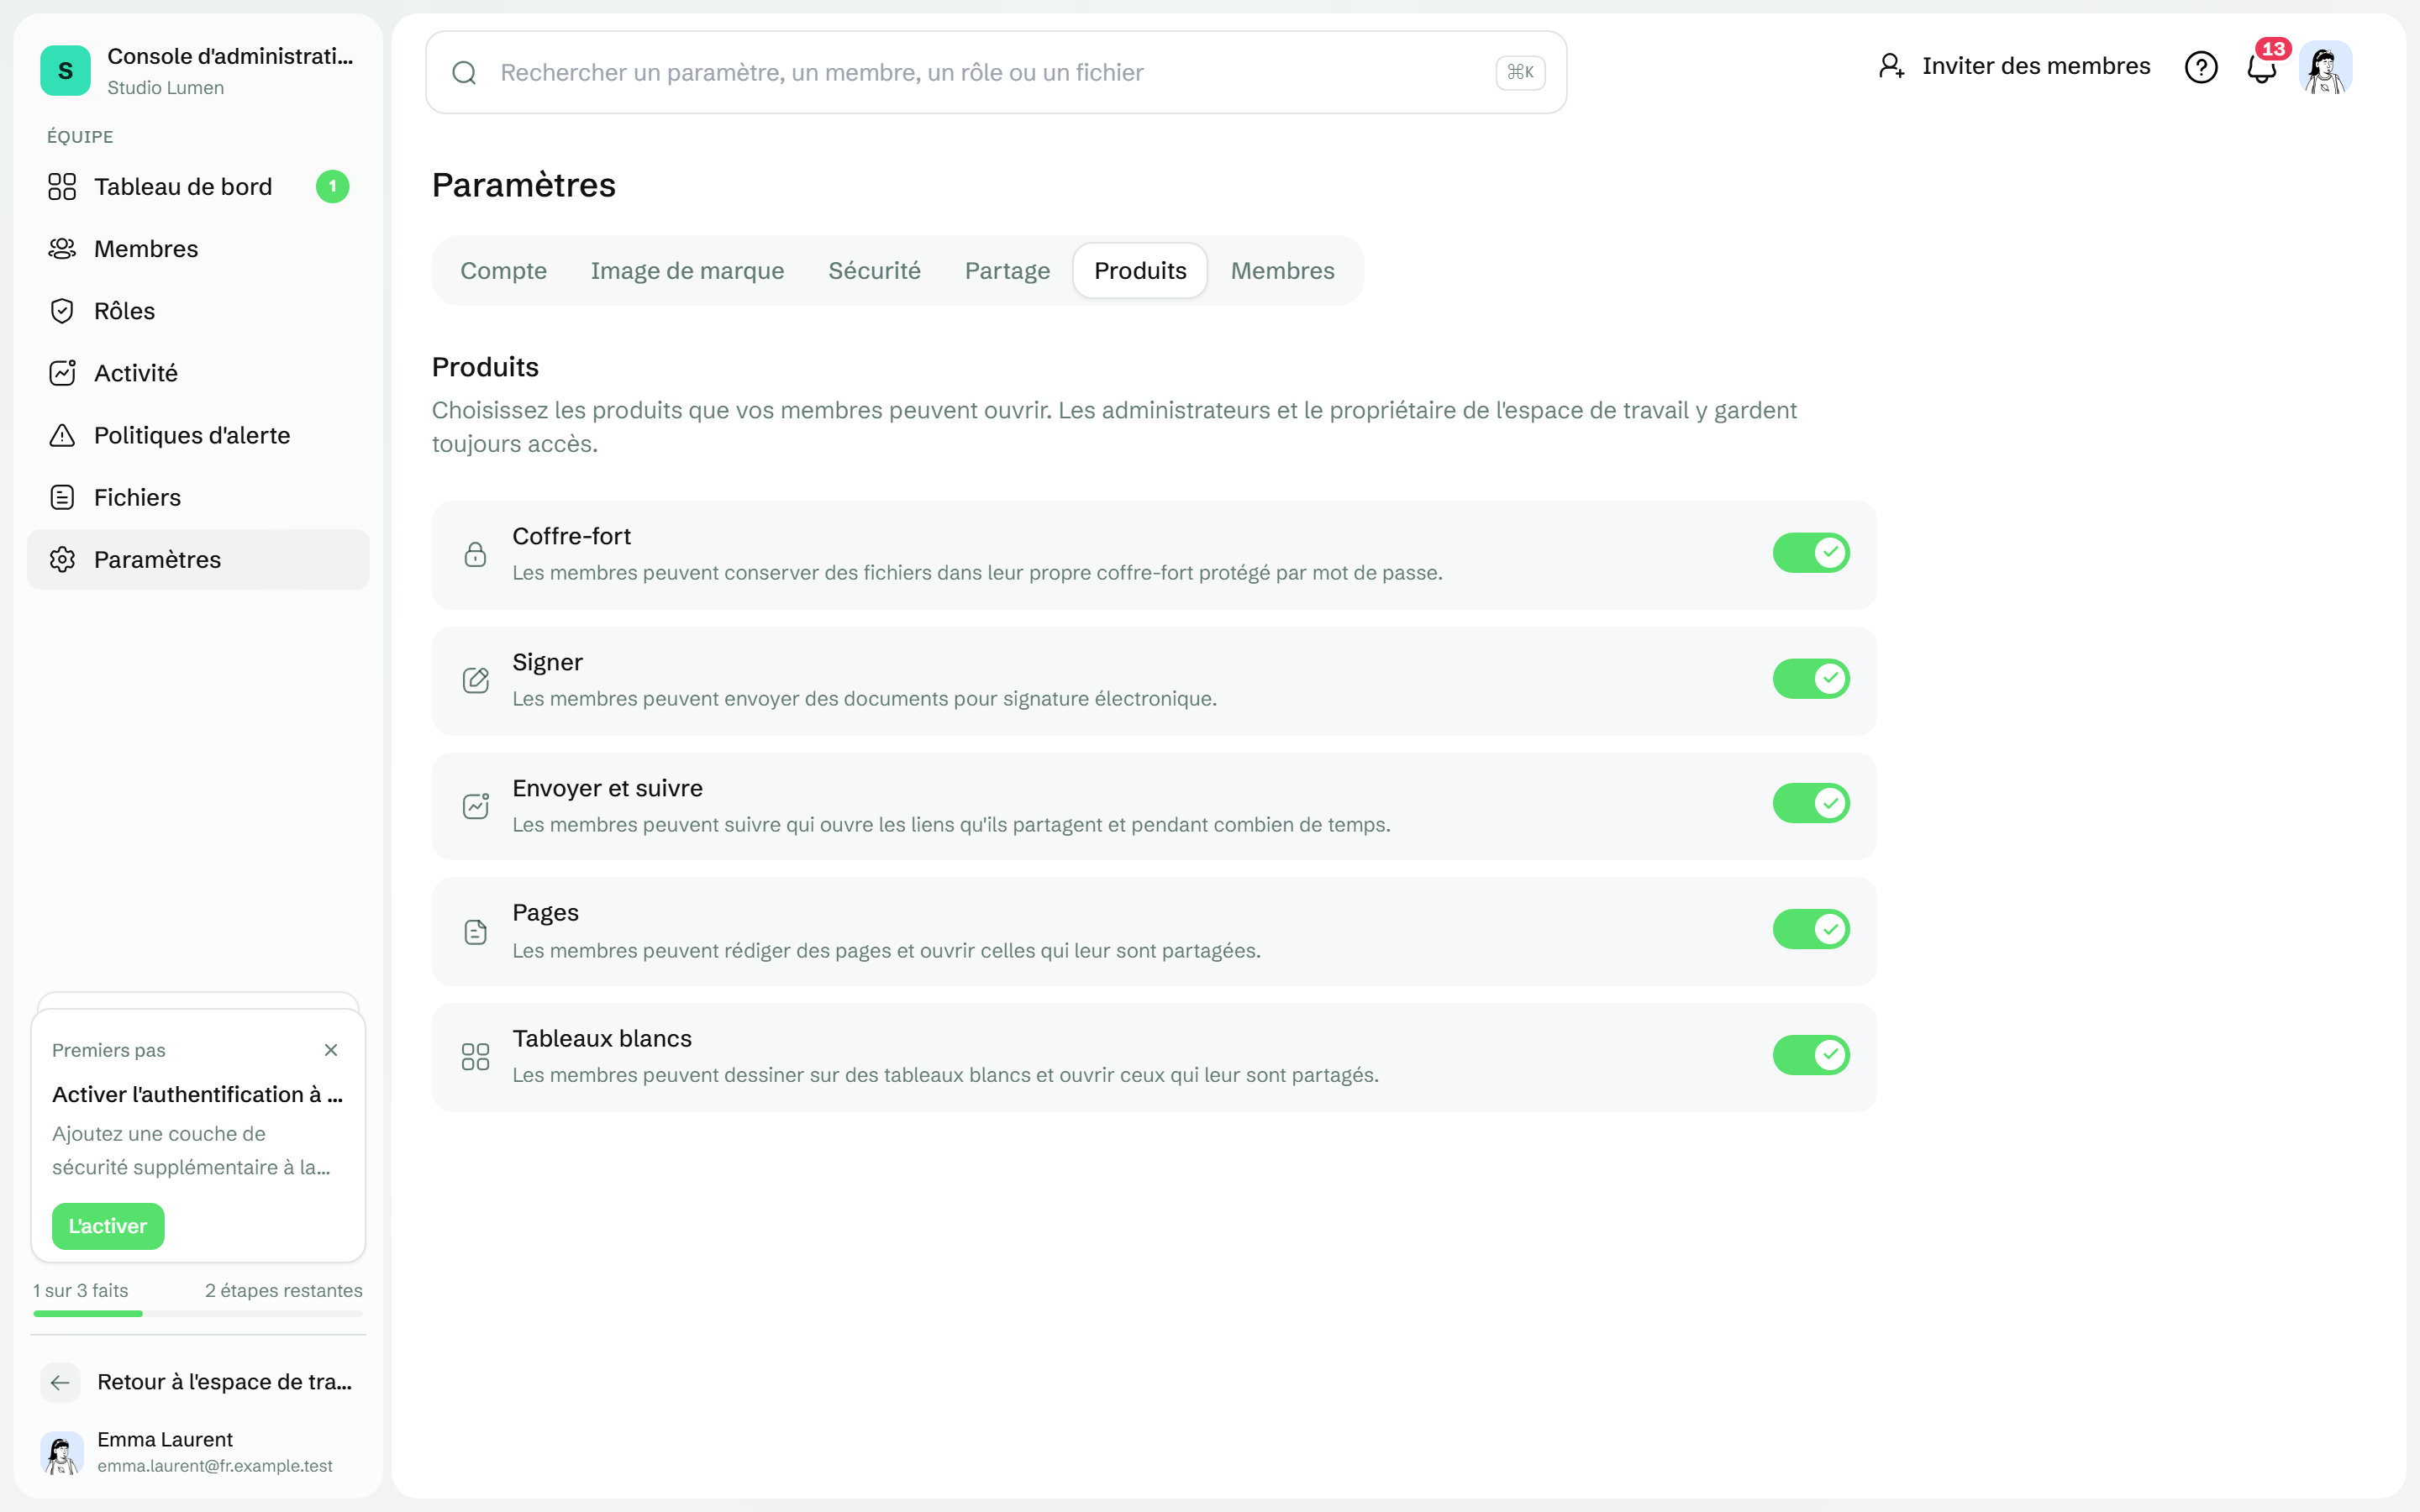
Task: Click the Studio Lumen workspace logo
Action: pos(65,70)
